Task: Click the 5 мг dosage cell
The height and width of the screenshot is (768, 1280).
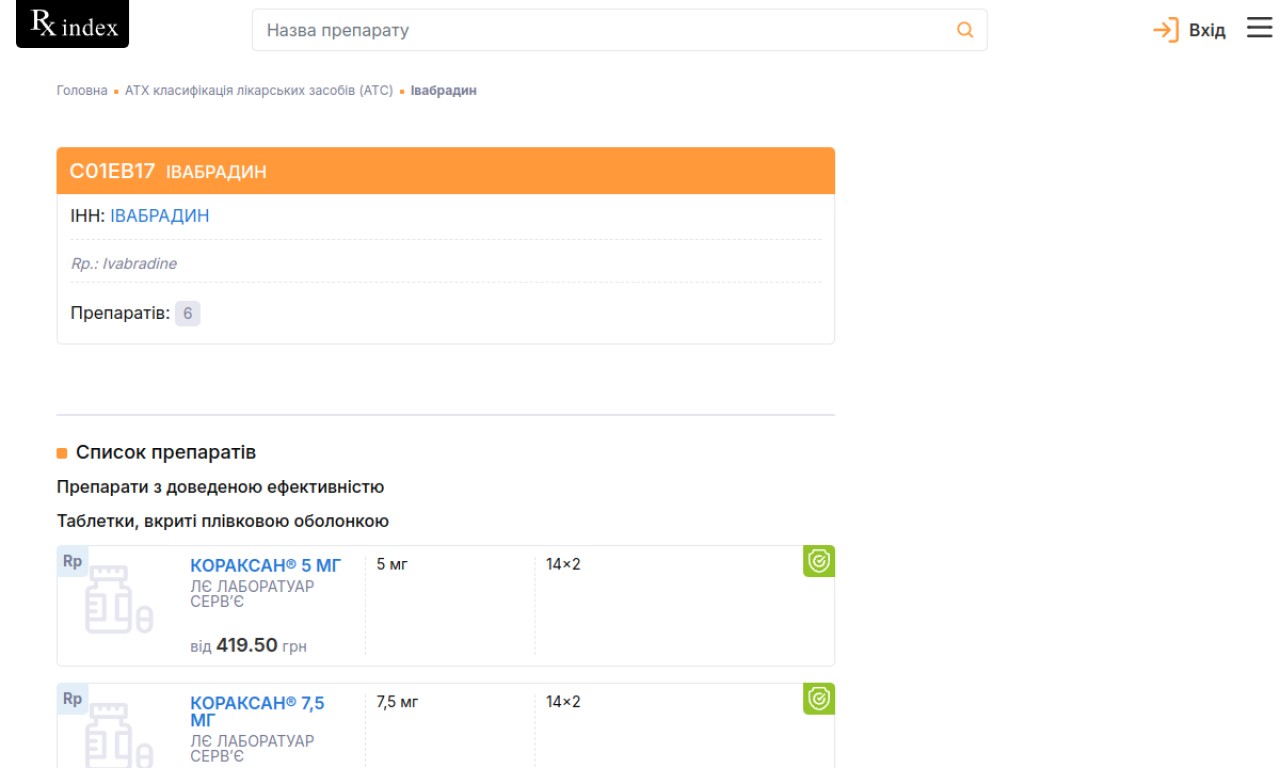Action: 392,565
